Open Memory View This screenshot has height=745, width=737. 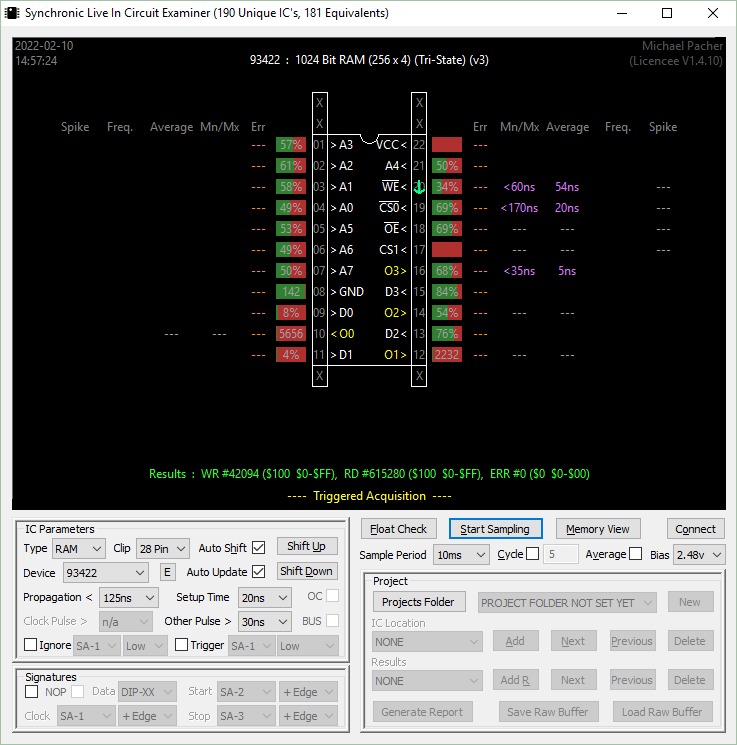[597, 529]
